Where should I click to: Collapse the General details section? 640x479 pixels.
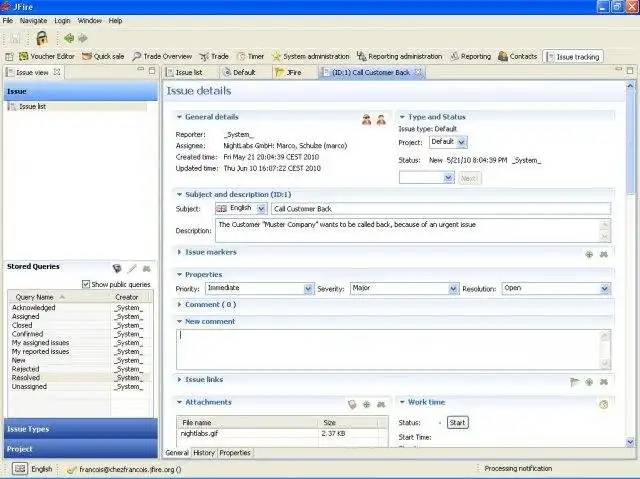179,117
